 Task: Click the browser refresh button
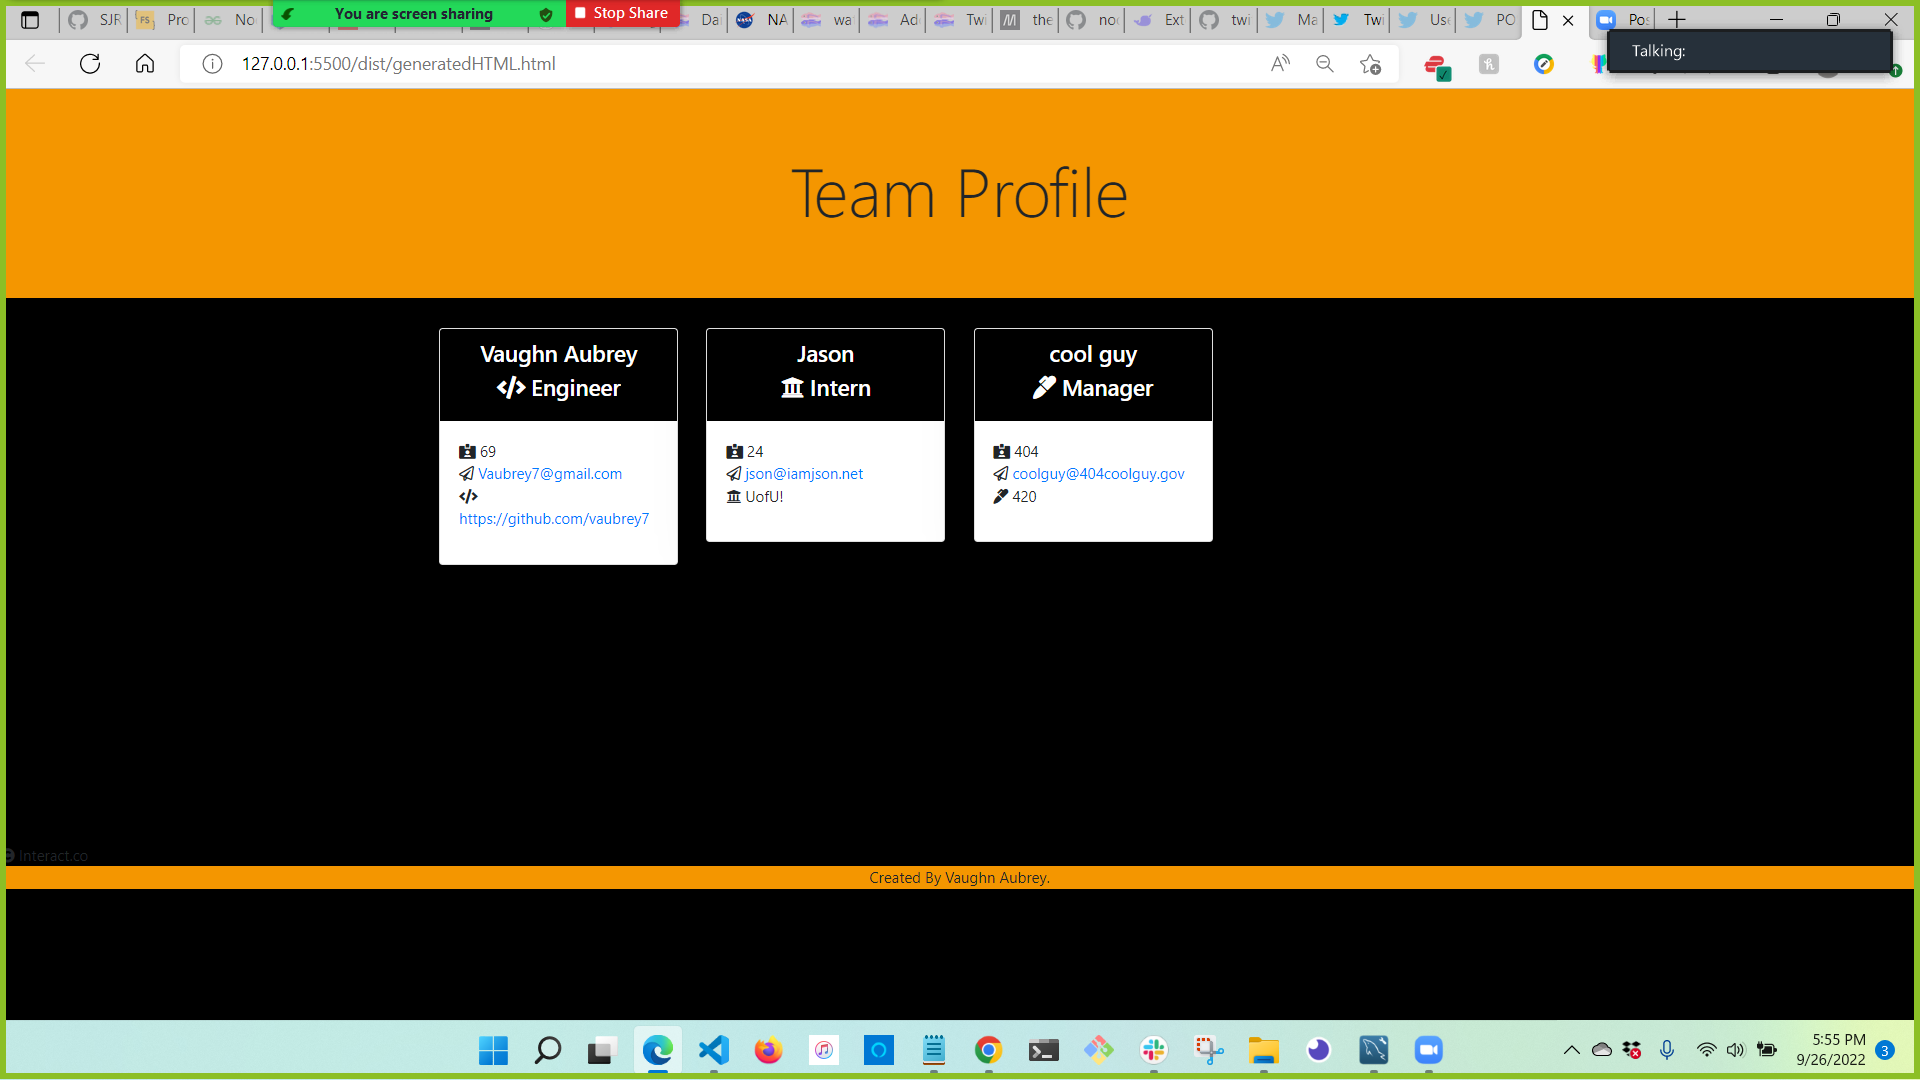pos(90,64)
